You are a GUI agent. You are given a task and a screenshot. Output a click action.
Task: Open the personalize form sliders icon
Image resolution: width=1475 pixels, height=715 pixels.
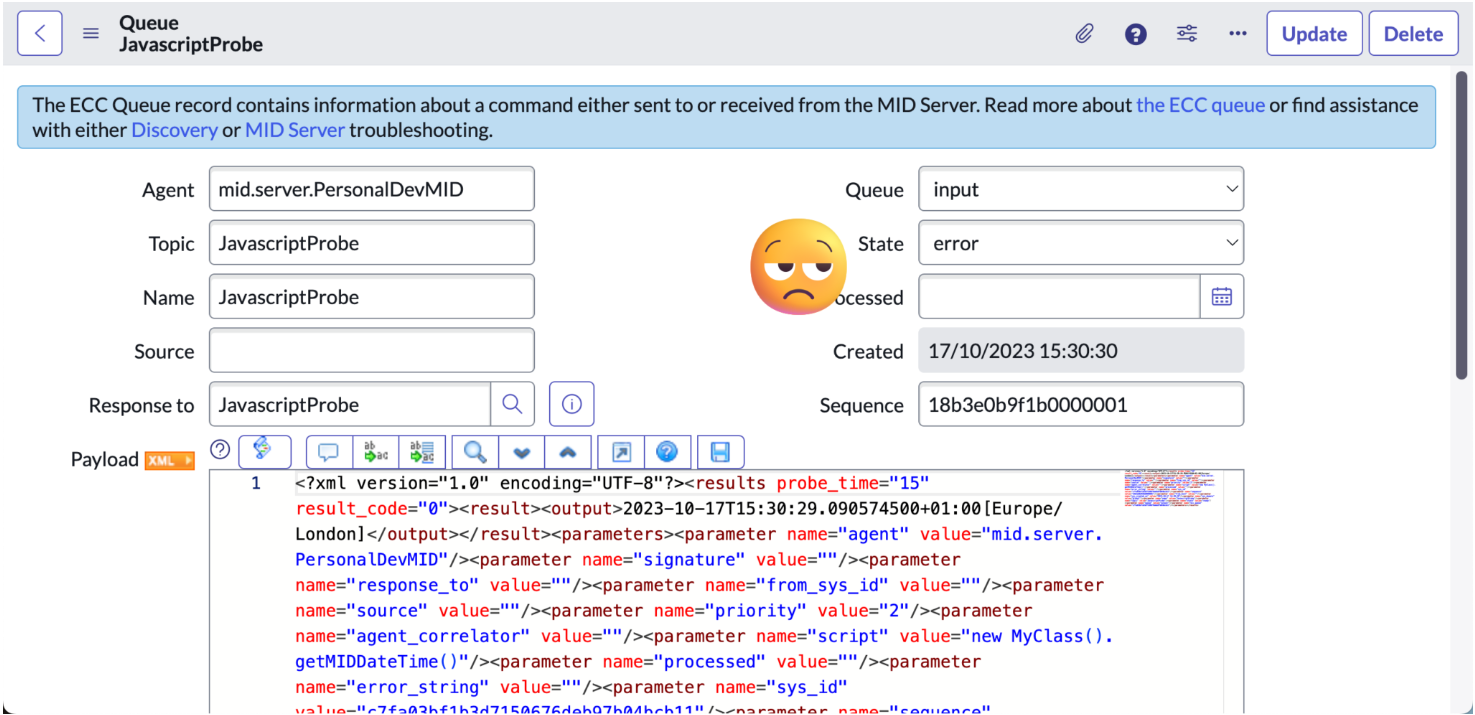click(1187, 34)
